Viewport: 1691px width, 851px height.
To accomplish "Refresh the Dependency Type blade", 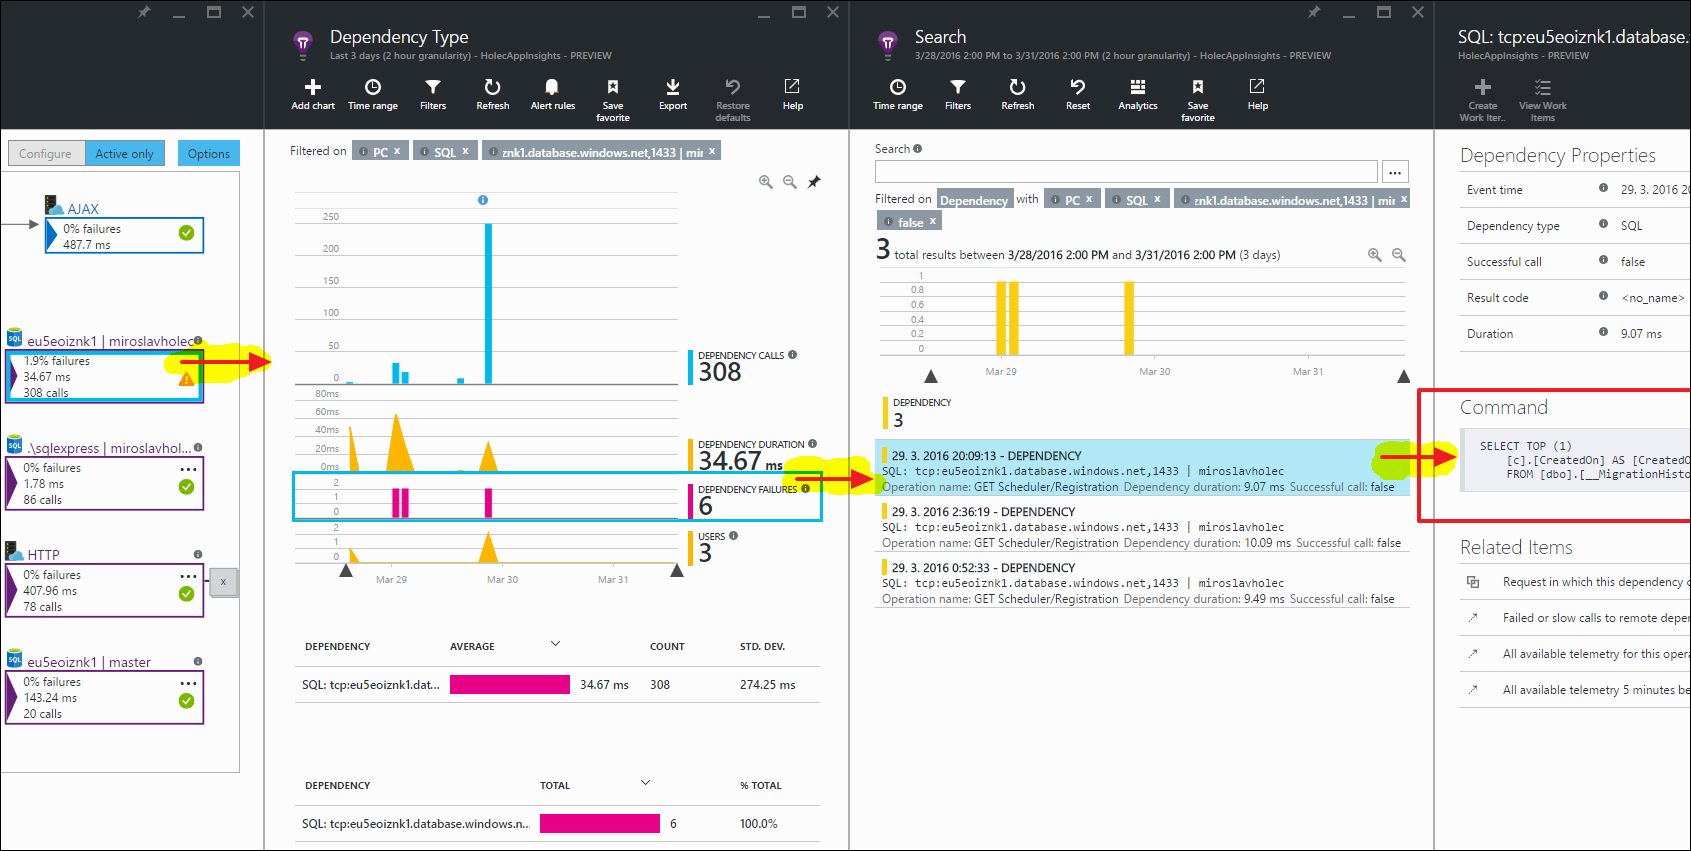I will (x=493, y=95).
